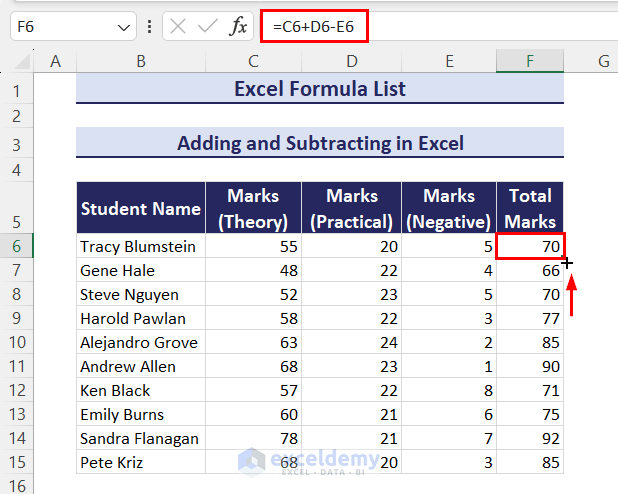Click the Name Box showing F6

[73, 26]
